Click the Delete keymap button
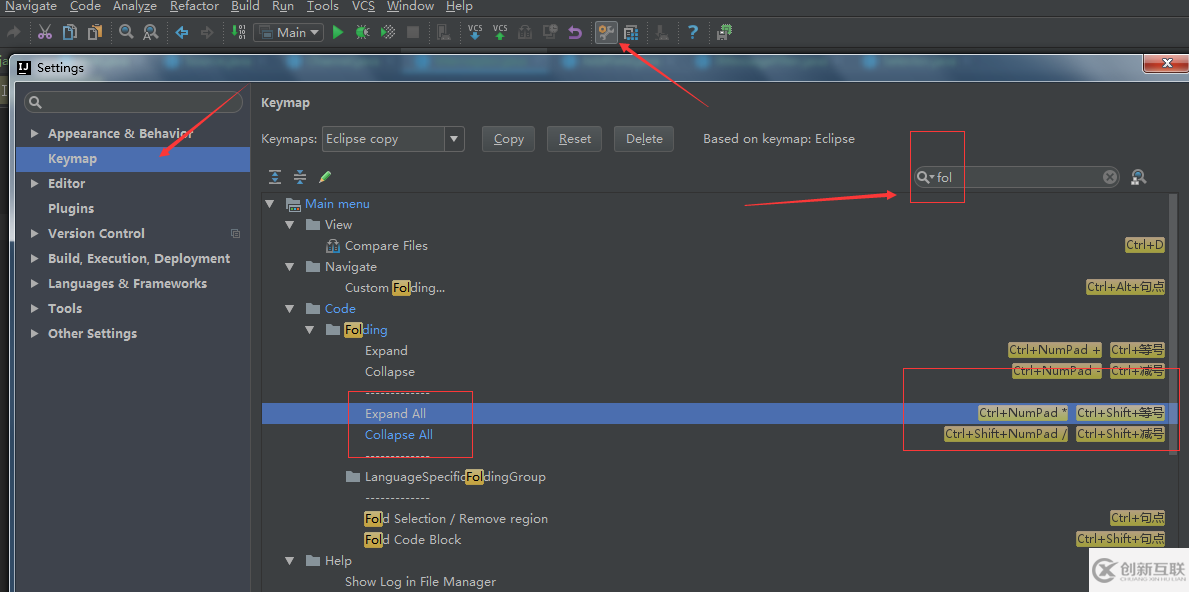This screenshot has height=592, width=1189. [644, 139]
